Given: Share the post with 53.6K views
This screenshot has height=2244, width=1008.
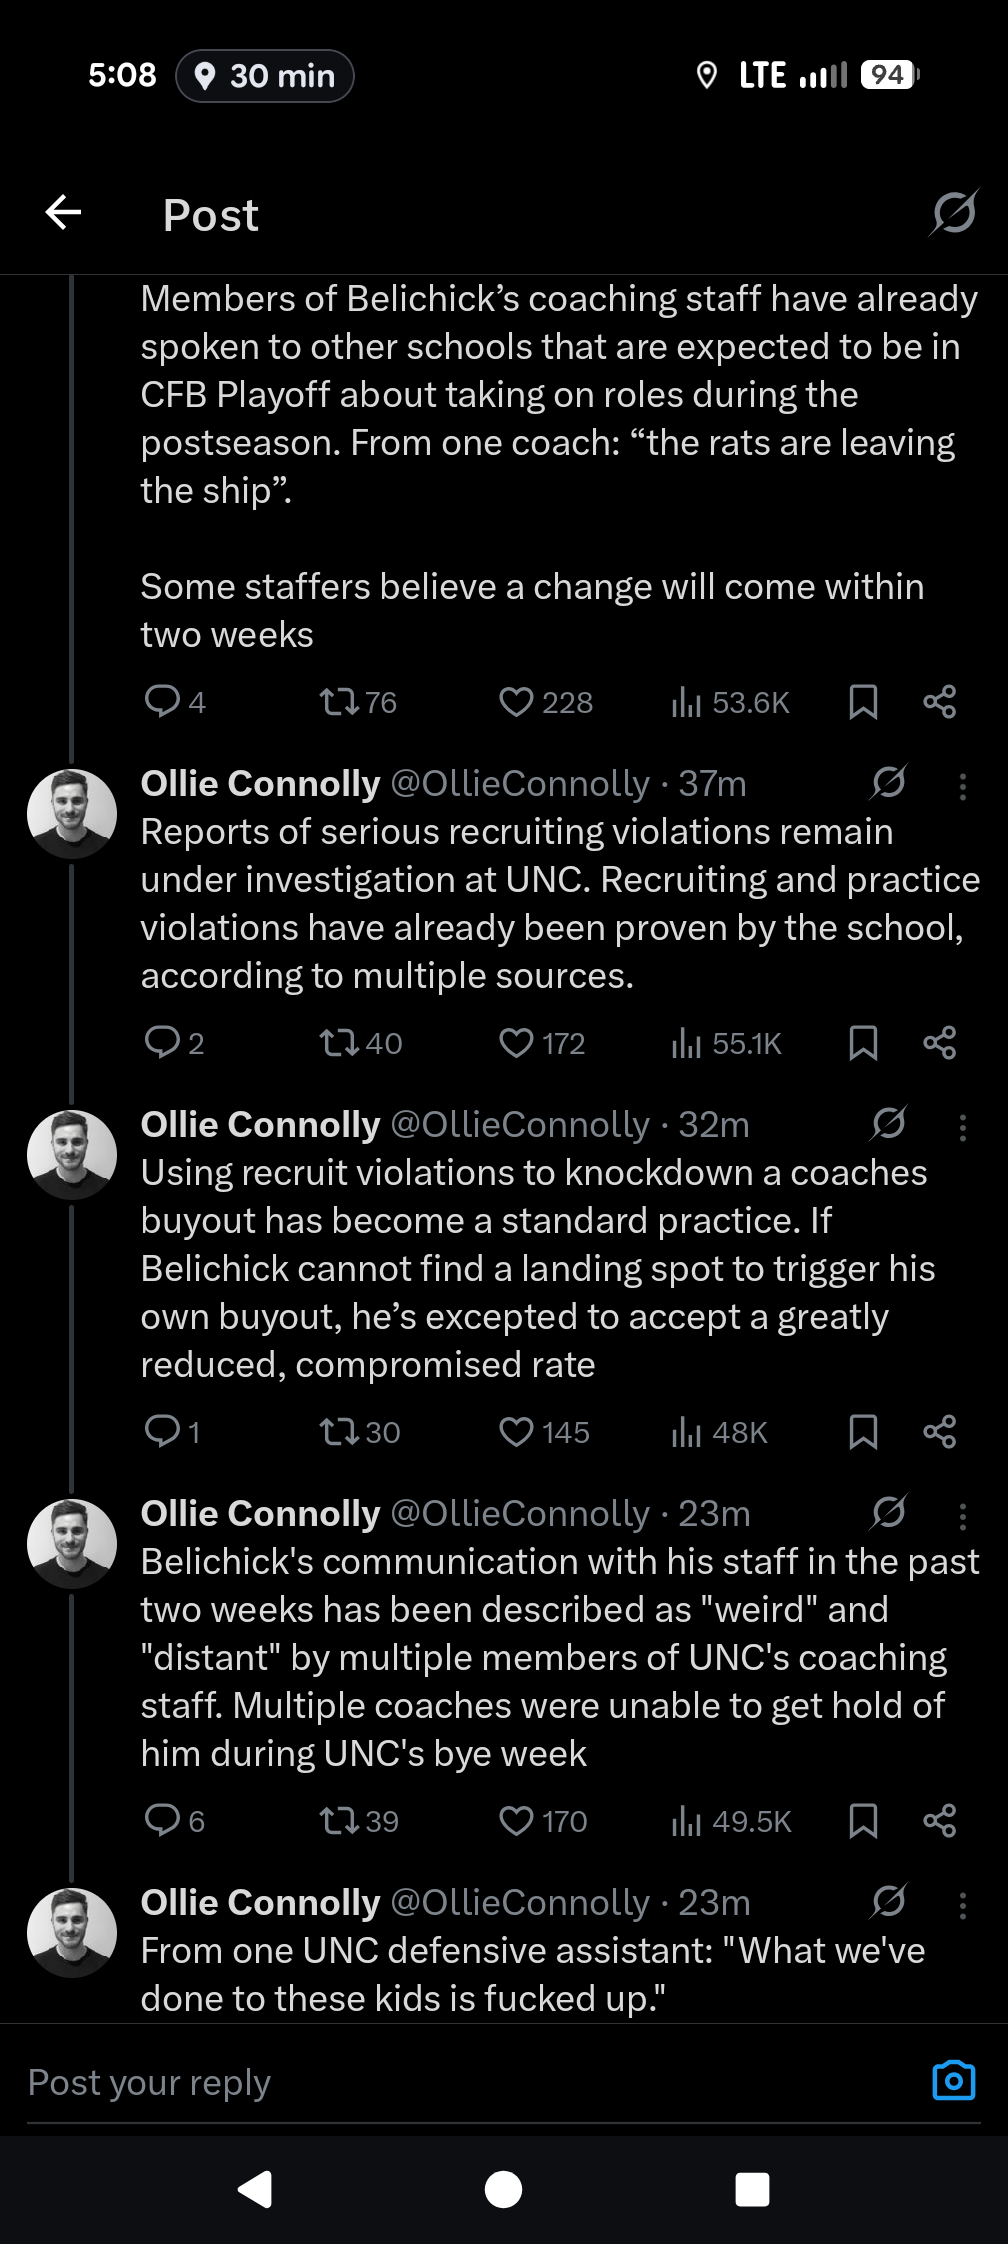Looking at the screenshot, I should (x=939, y=702).
